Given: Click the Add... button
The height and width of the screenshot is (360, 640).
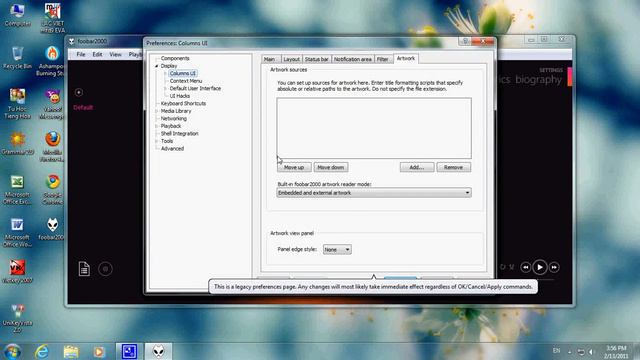Looking at the screenshot, I should (417, 167).
